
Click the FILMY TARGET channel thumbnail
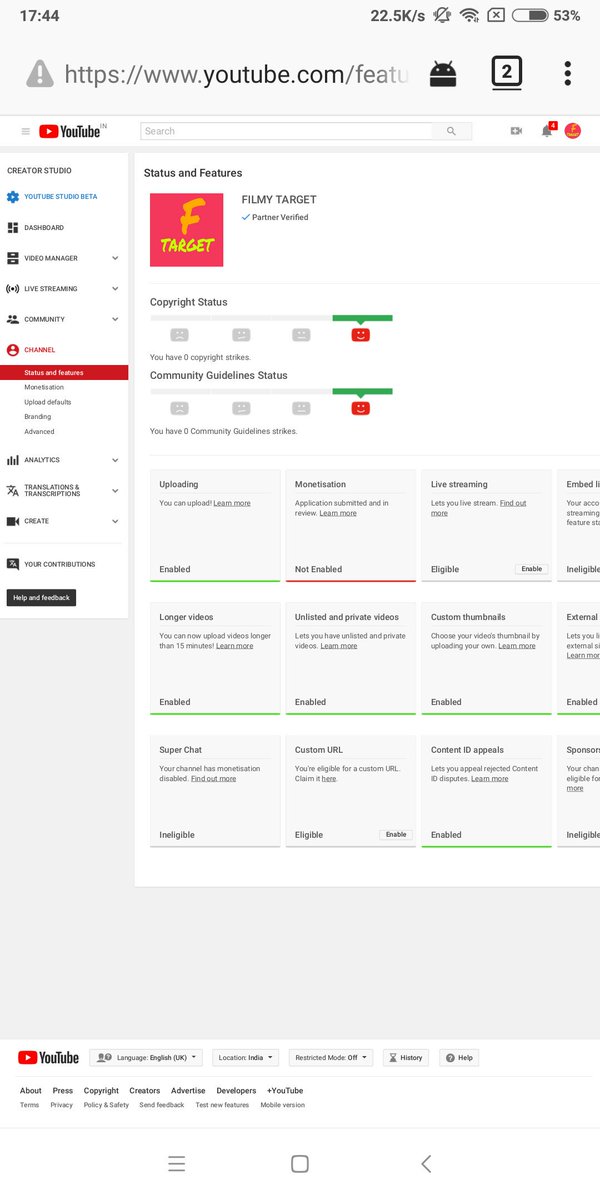187,230
